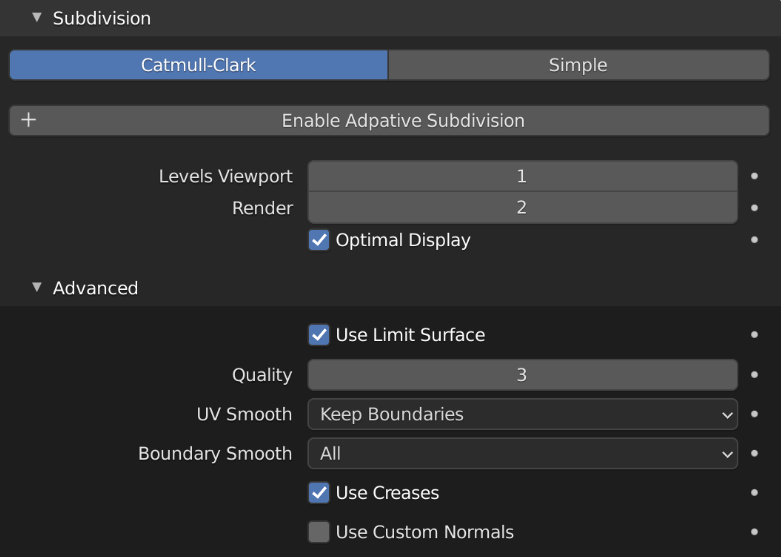The height and width of the screenshot is (557, 781).
Task: Open the UV Smooth dropdown
Action: click(522, 414)
